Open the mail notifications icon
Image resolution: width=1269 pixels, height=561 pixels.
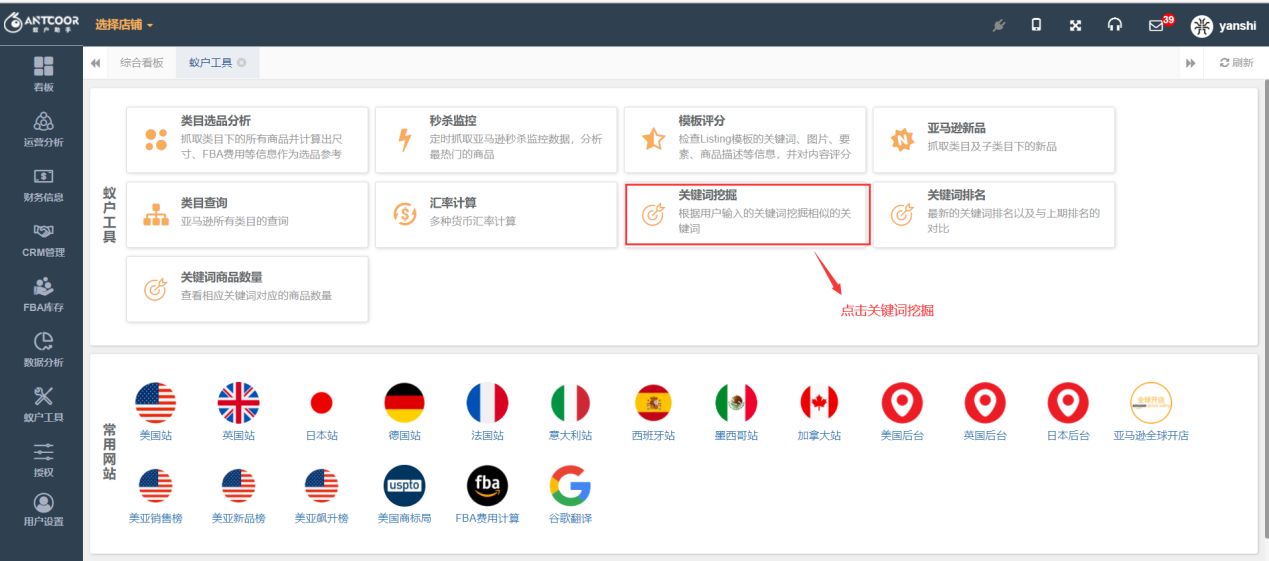tap(1156, 25)
